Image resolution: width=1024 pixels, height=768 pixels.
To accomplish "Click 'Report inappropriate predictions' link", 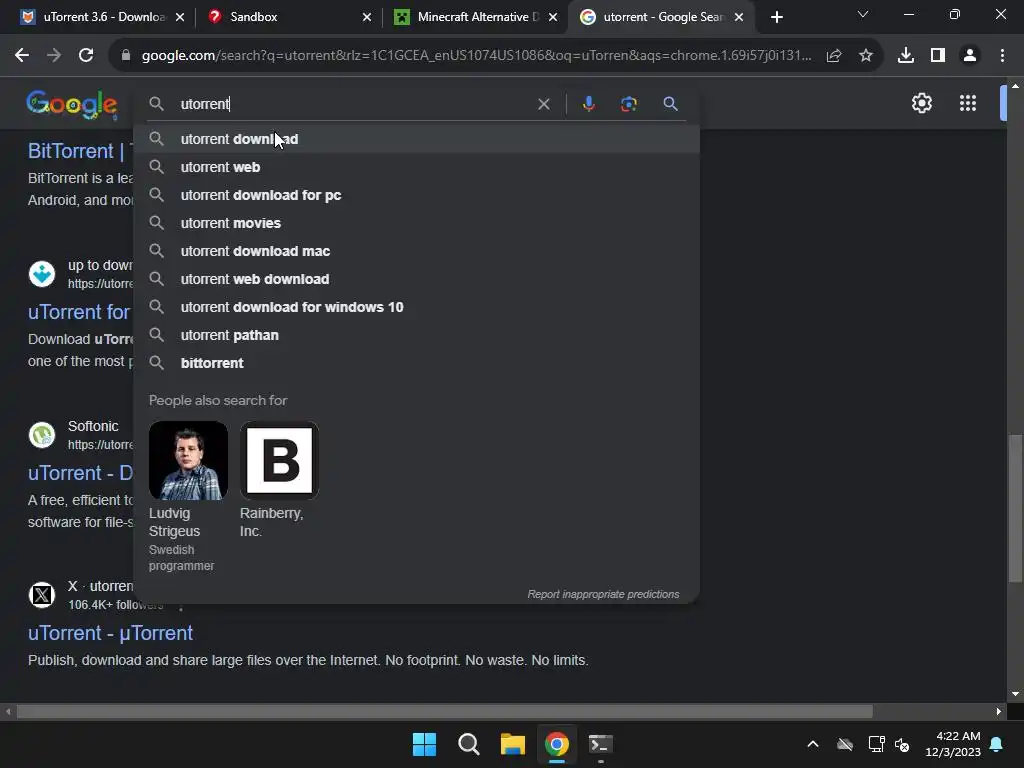I will [x=603, y=594].
